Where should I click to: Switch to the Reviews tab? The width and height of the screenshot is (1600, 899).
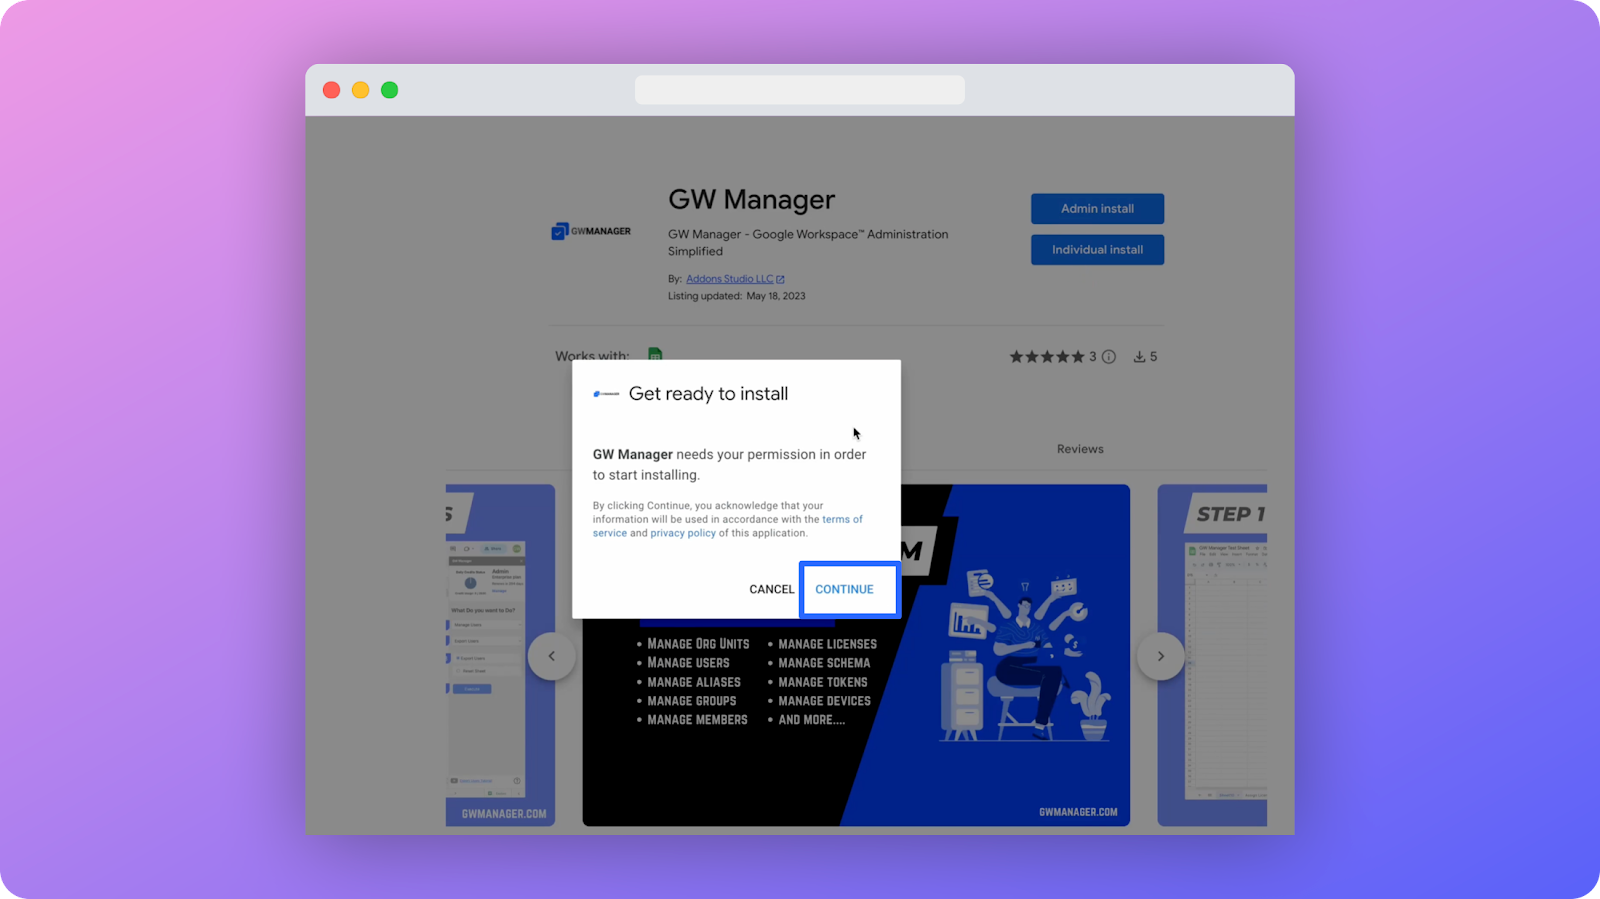1080,449
